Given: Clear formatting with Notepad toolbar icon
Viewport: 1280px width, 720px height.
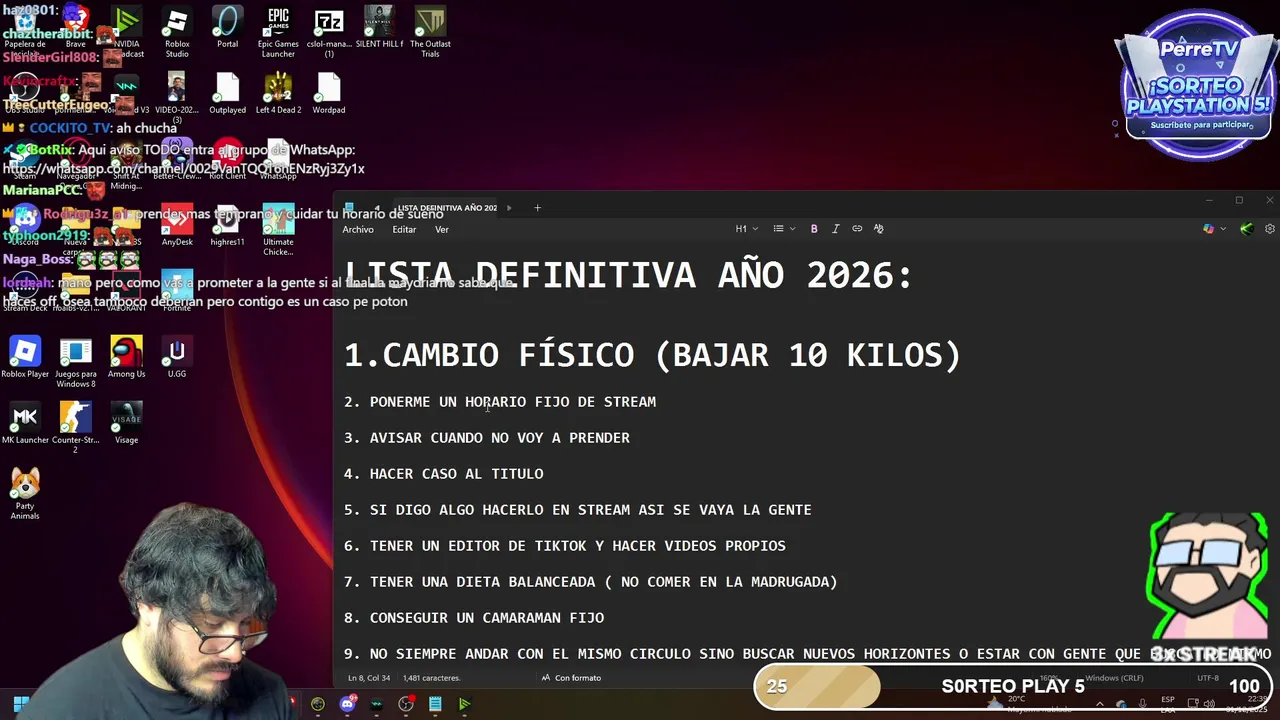Looking at the screenshot, I should click(879, 229).
